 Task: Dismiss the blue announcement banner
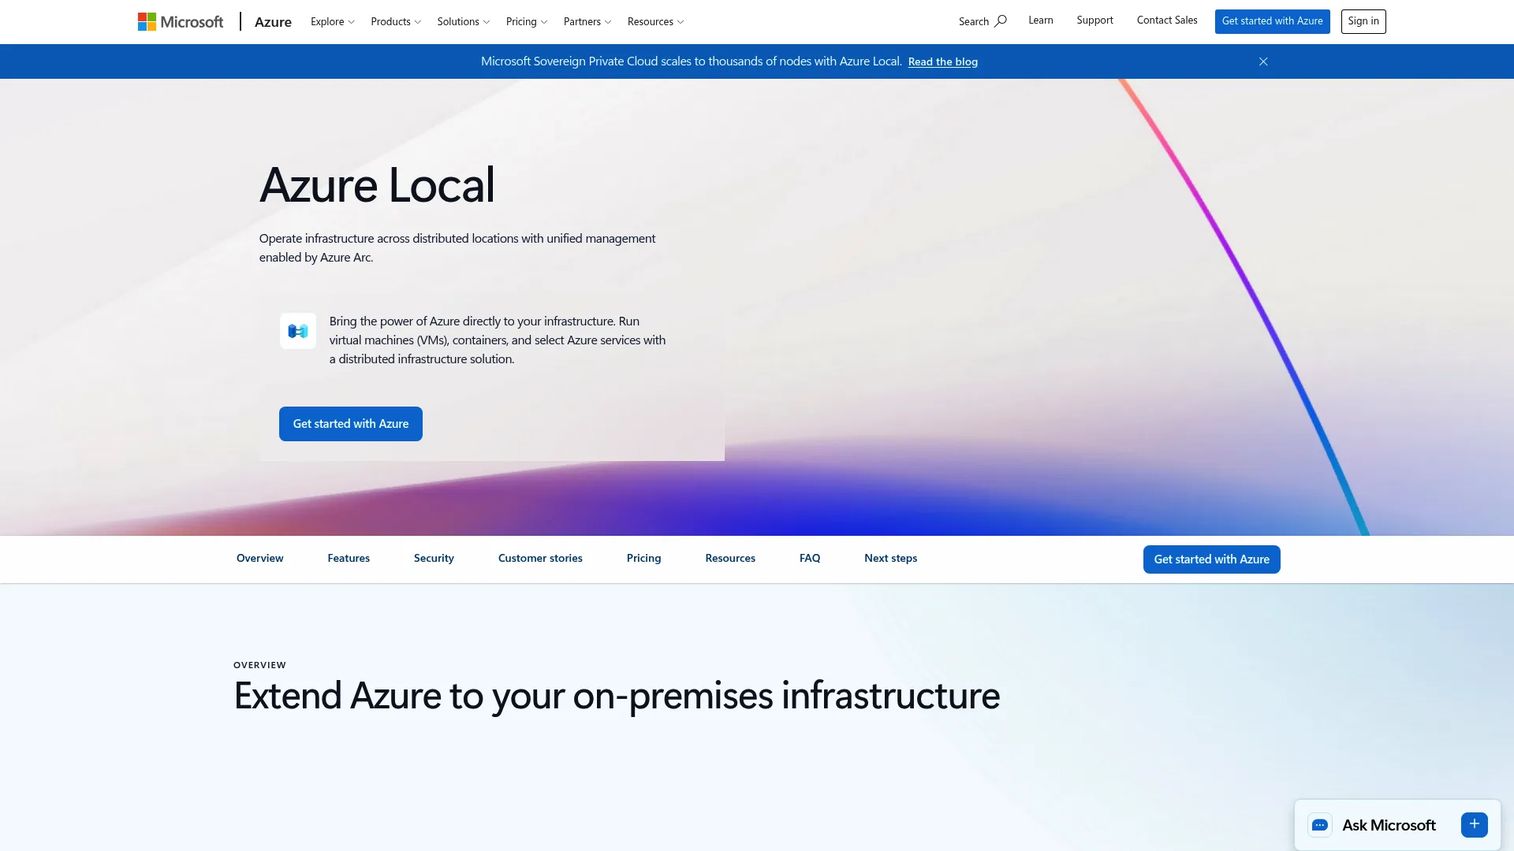tap(1263, 62)
